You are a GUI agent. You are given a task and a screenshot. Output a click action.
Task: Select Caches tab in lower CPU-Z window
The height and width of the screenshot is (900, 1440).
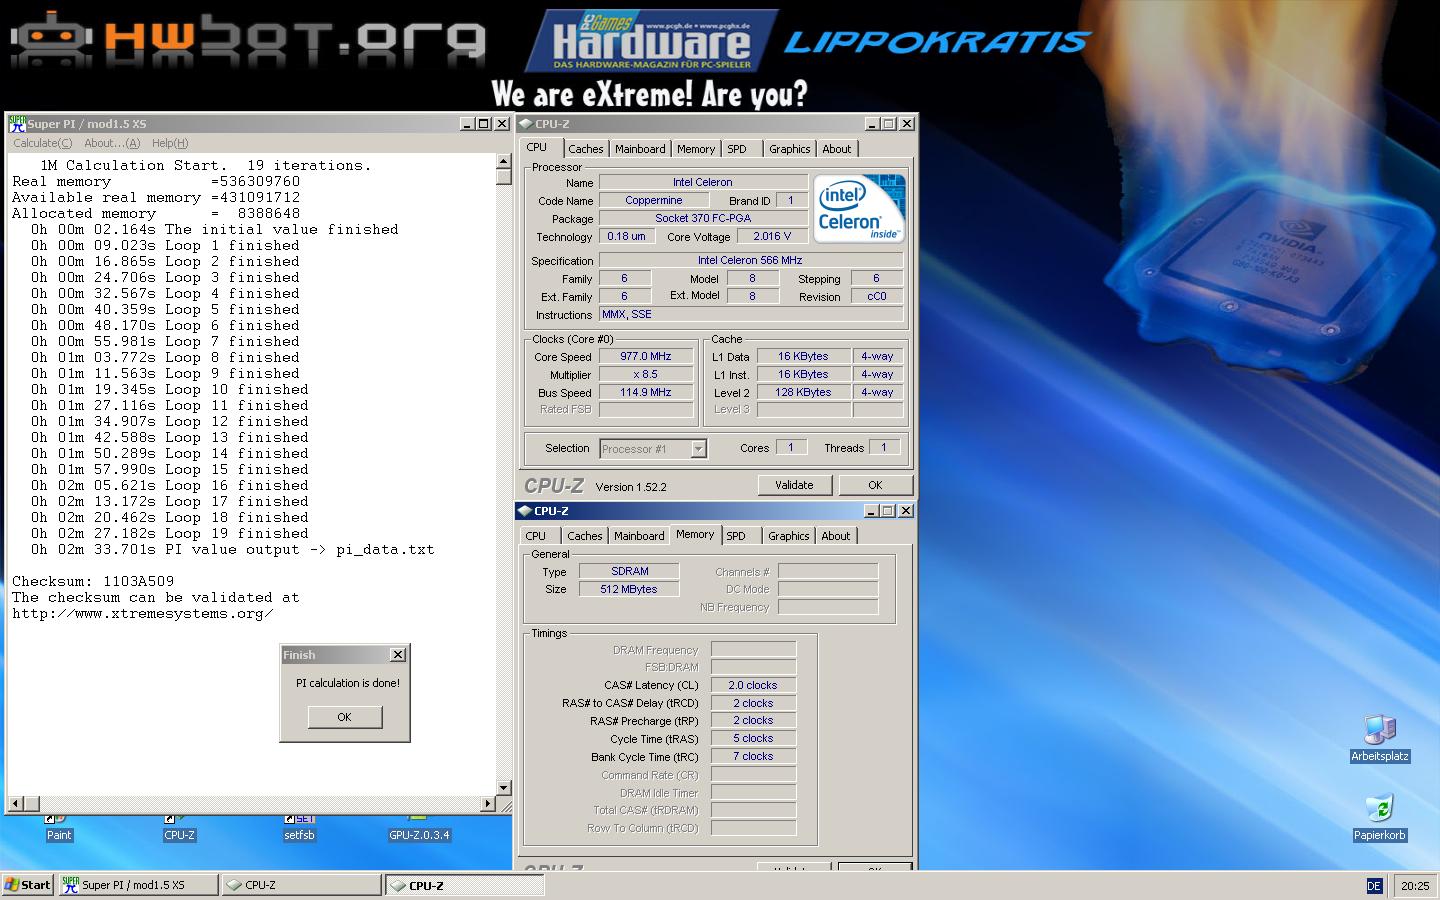585,536
